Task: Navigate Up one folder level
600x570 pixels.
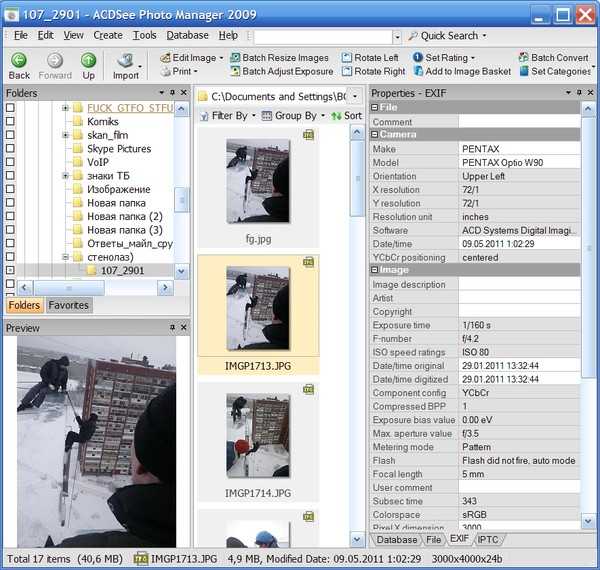Action: point(88,60)
